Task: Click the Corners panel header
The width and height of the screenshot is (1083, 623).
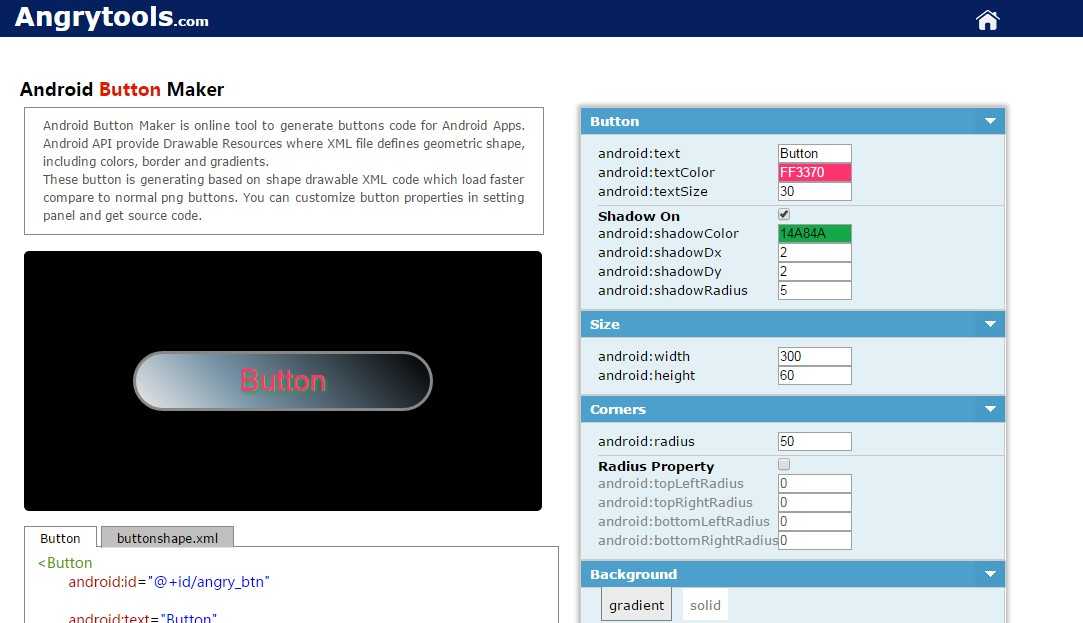Action: tap(793, 409)
